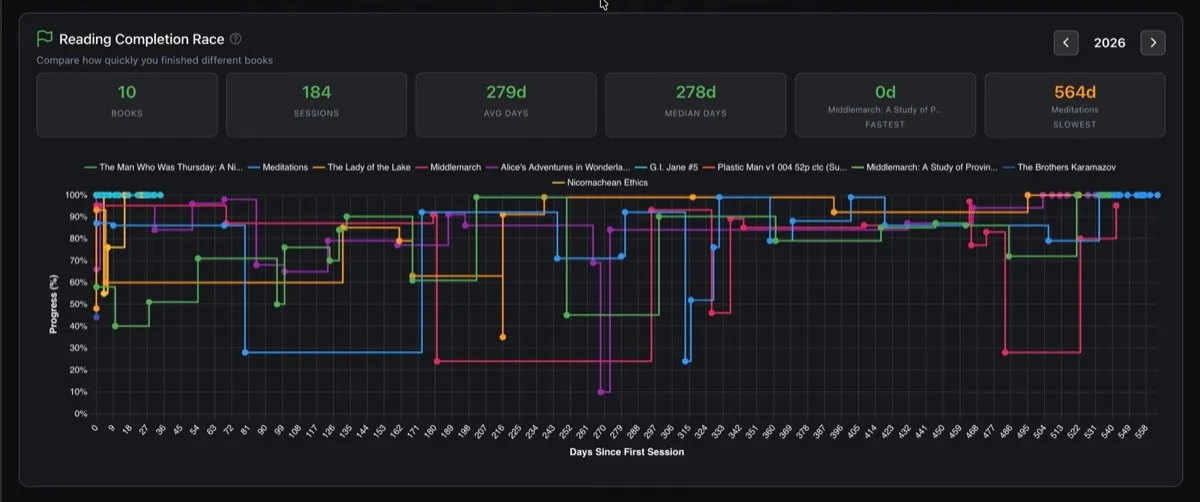Click the 564d Slowest stat card
Viewport: 1200px width, 502px height.
click(x=1075, y=105)
